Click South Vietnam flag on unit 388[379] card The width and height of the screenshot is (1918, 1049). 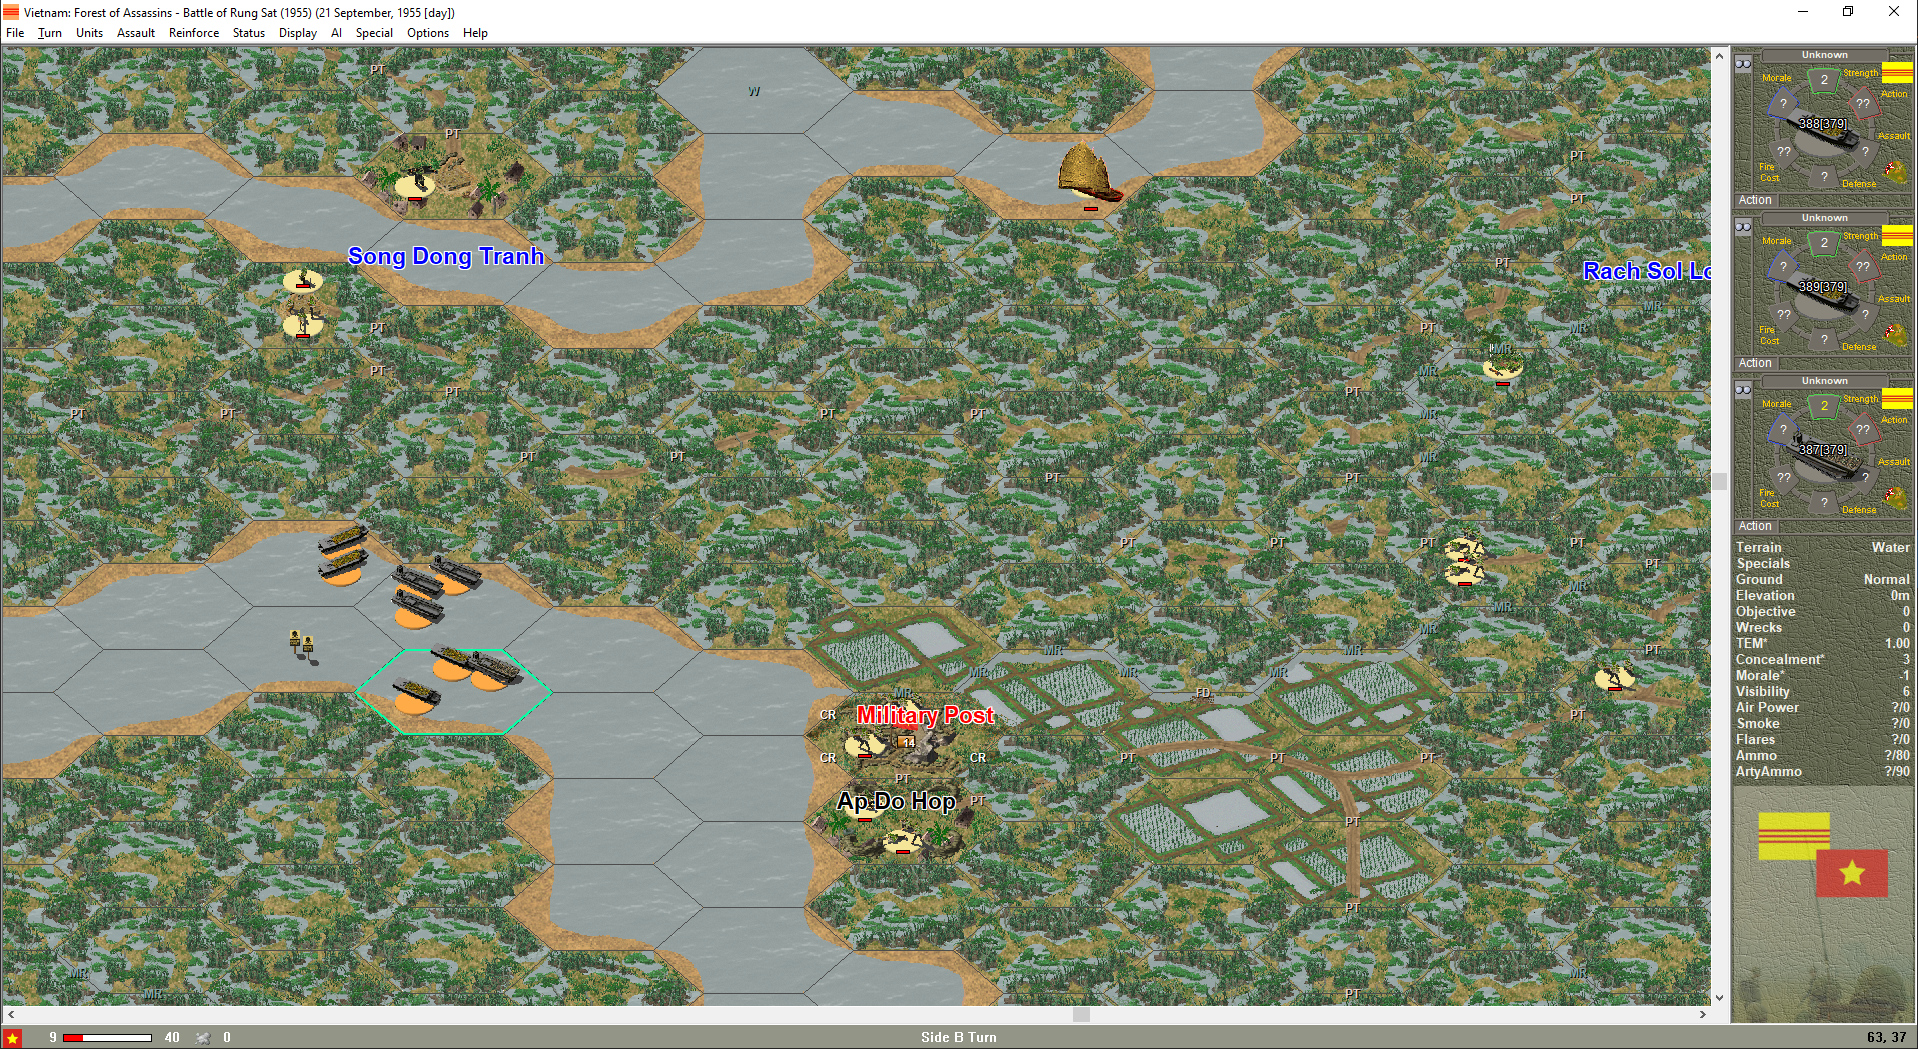[x=1897, y=72]
